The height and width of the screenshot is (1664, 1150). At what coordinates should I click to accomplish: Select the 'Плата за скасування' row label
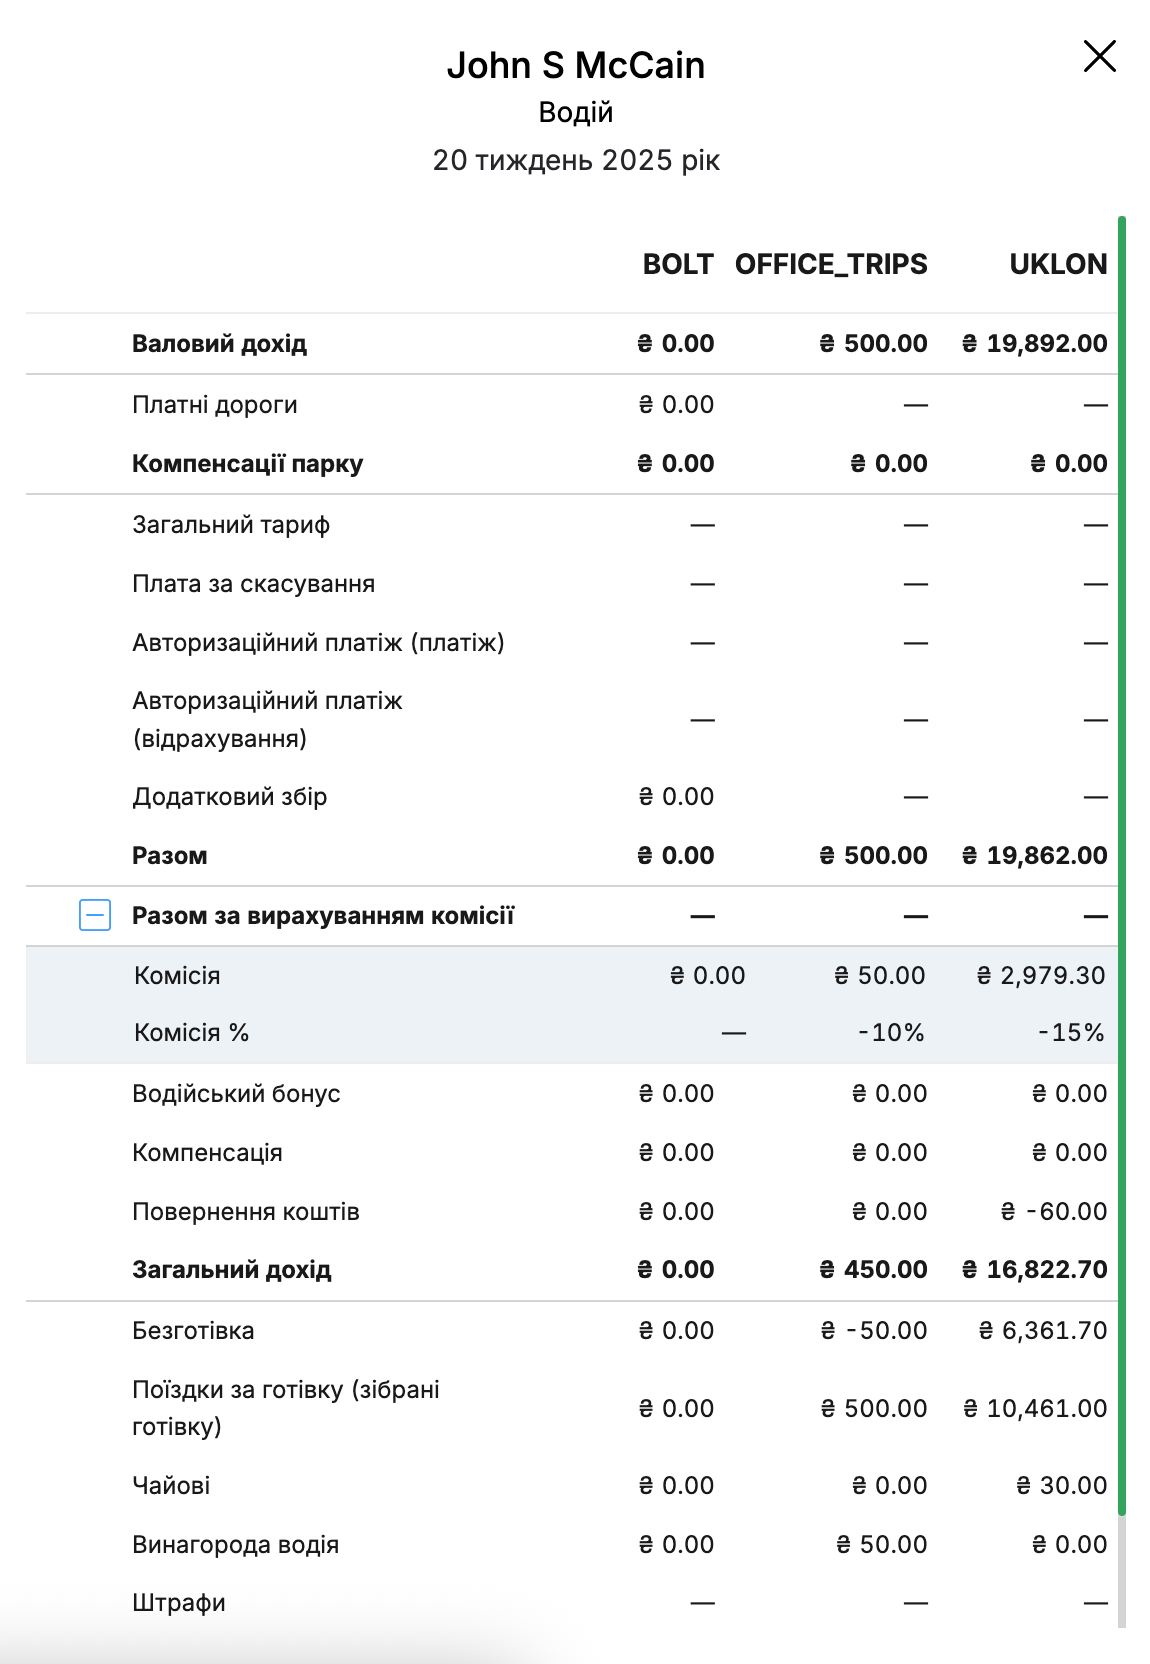[x=254, y=584]
